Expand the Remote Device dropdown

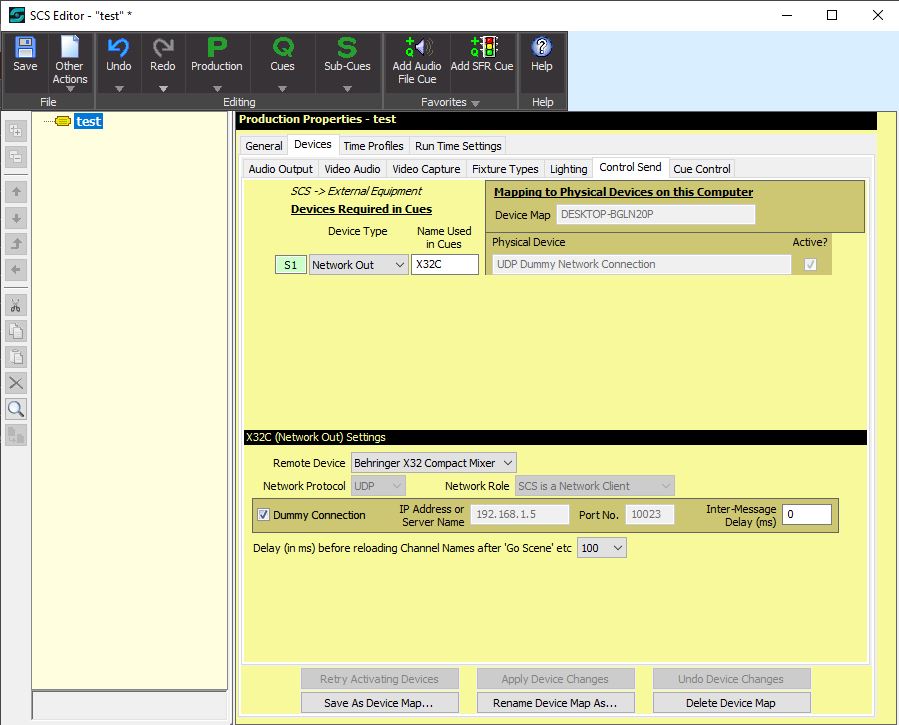click(434, 463)
